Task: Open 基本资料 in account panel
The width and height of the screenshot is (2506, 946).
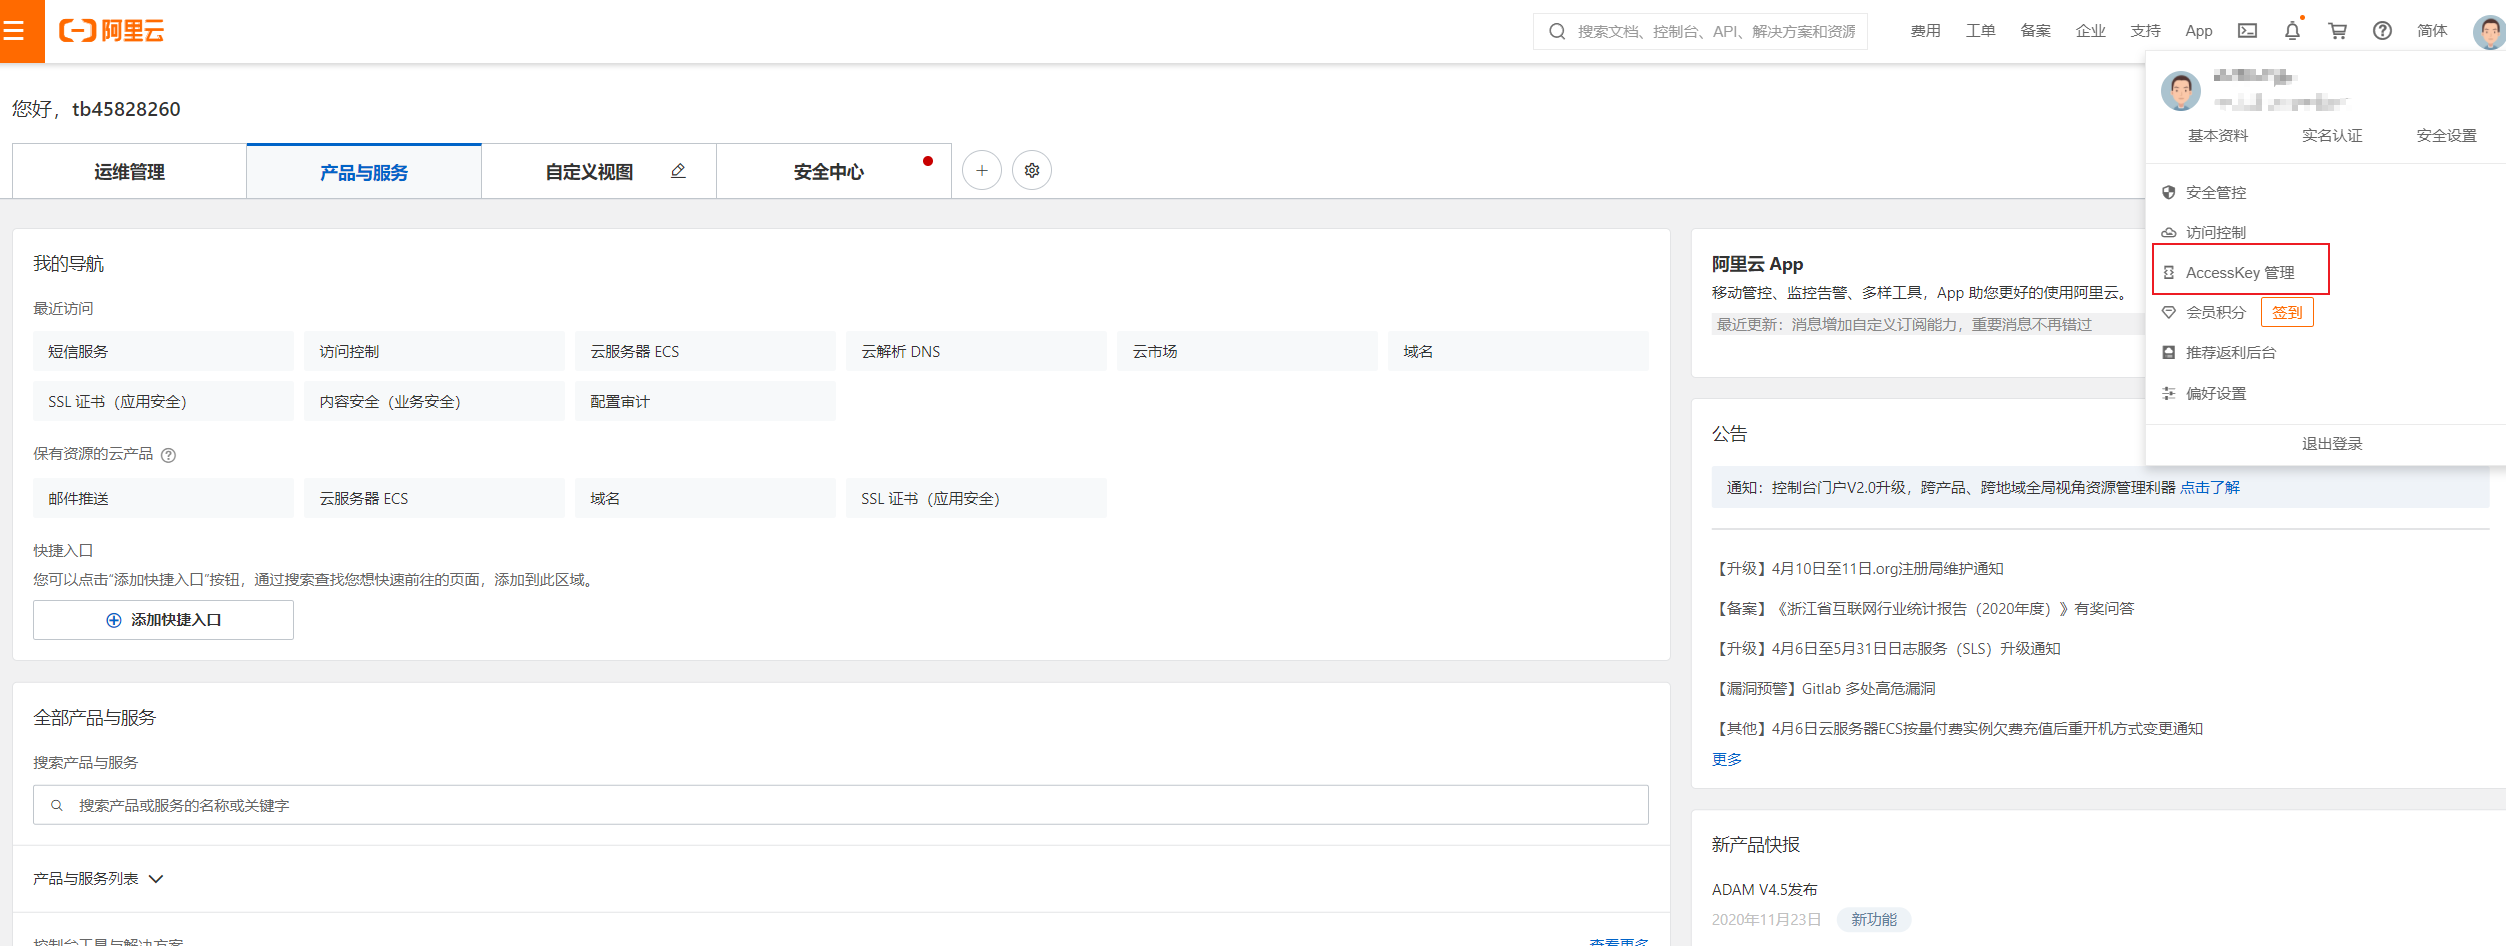Action: (2217, 136)
